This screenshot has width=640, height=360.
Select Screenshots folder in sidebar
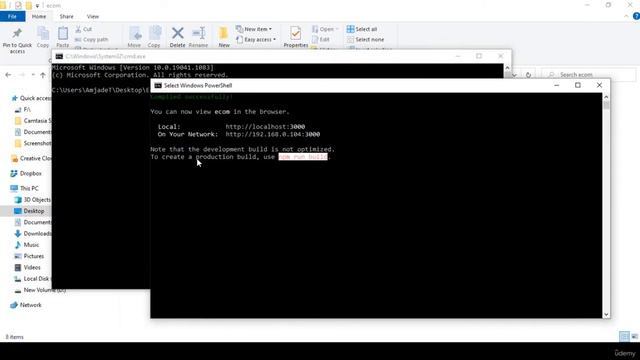point(33,143)
